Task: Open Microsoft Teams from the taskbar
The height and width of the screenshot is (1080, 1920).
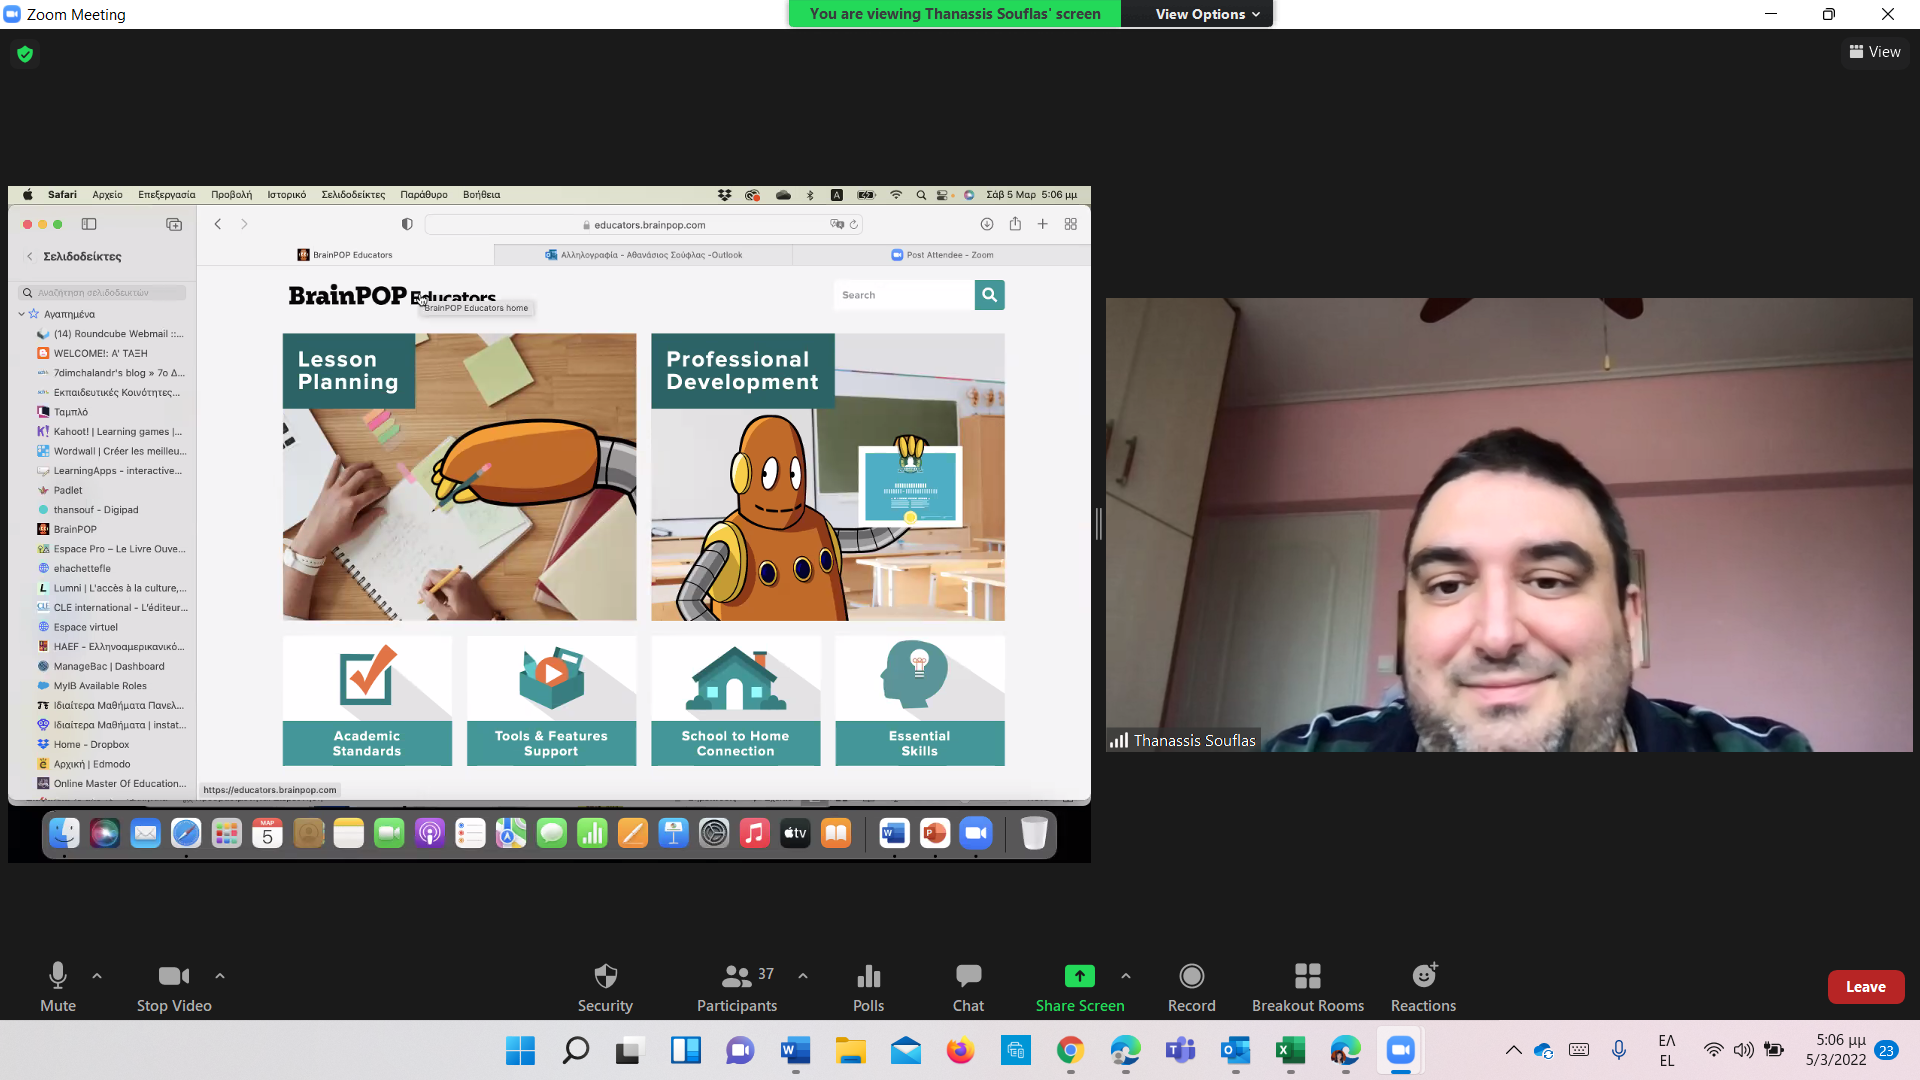Action: (1180, 1050)
